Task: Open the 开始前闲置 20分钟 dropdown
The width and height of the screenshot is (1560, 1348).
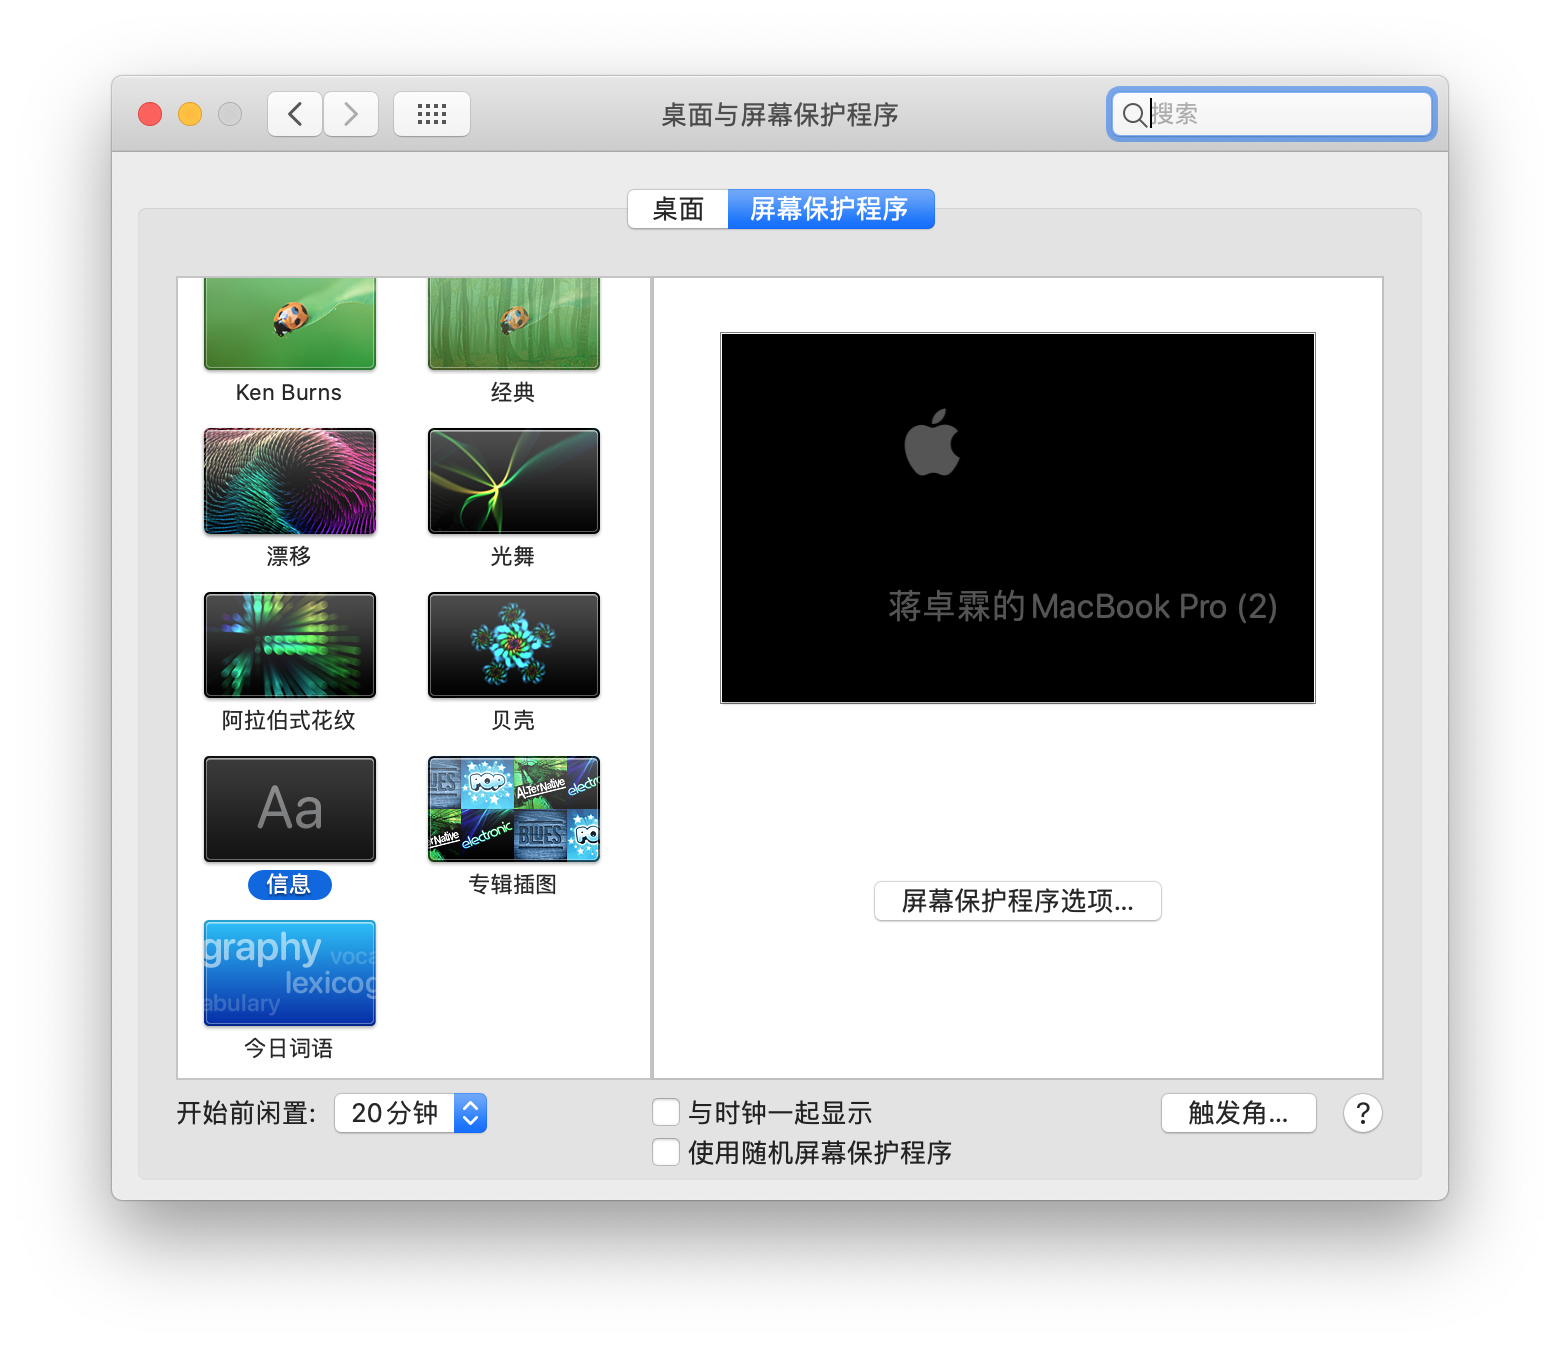Action: click(x=411, y=1113)
